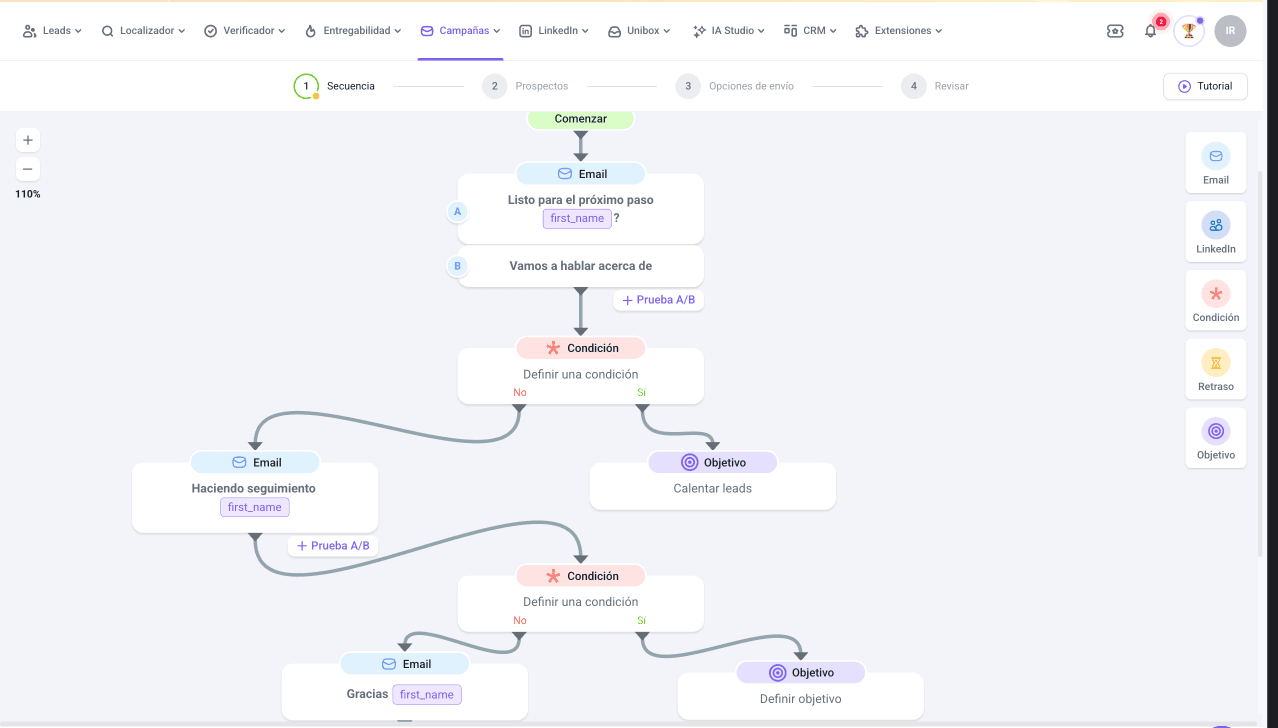Open the notifications bell
This screenshot has height=728, width=1278.
1151,31
